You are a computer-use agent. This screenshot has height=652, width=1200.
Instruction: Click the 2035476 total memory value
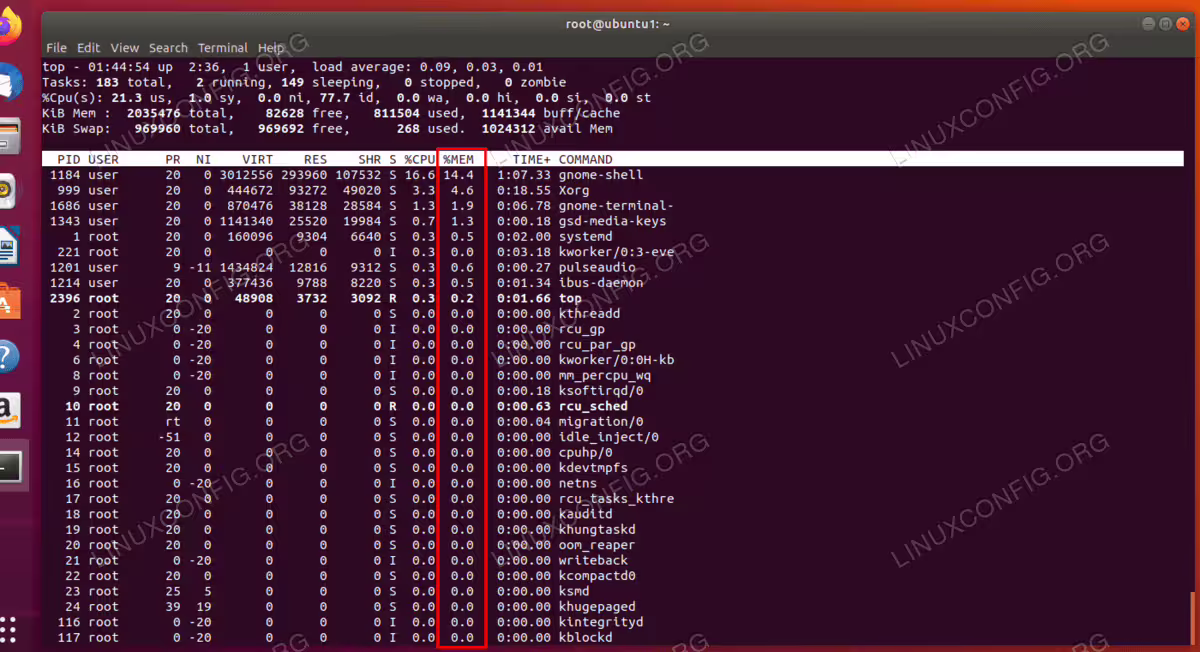(154, 113)
